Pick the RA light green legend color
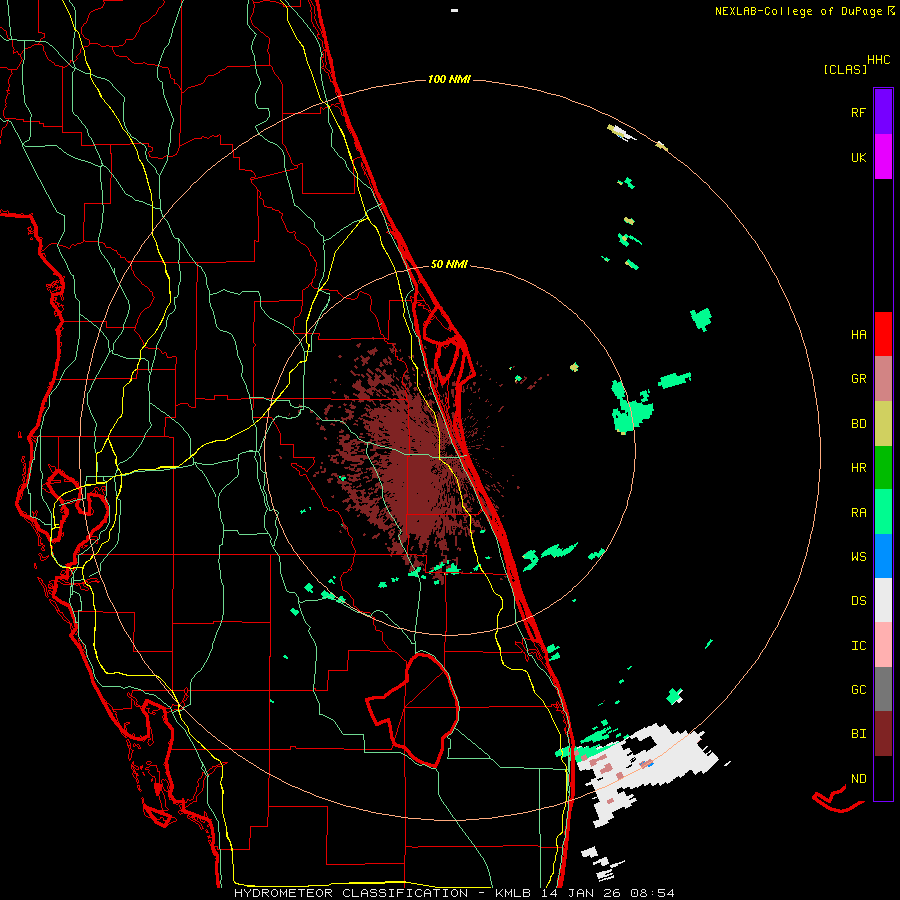The width and height of the screenshot is (900, 900). coord(883,512)
